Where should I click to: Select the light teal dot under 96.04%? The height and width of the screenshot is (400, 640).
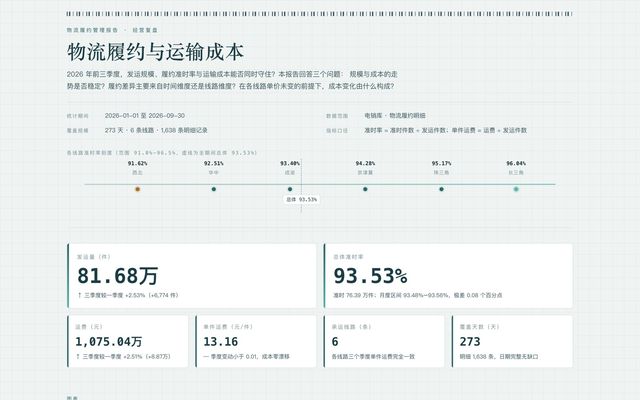point(516,189)
